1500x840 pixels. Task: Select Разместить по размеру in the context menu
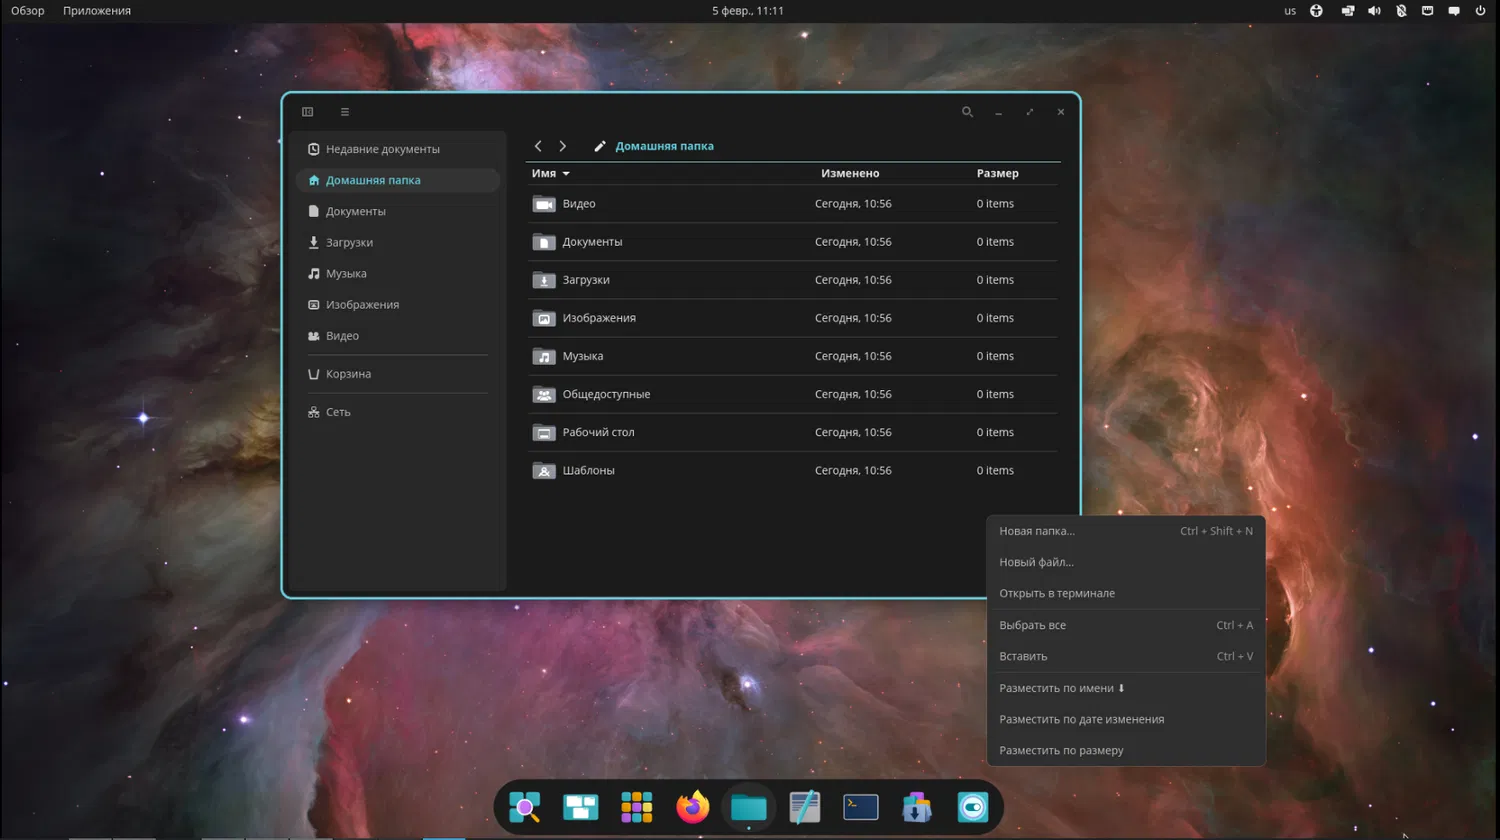click(1126, 750)
